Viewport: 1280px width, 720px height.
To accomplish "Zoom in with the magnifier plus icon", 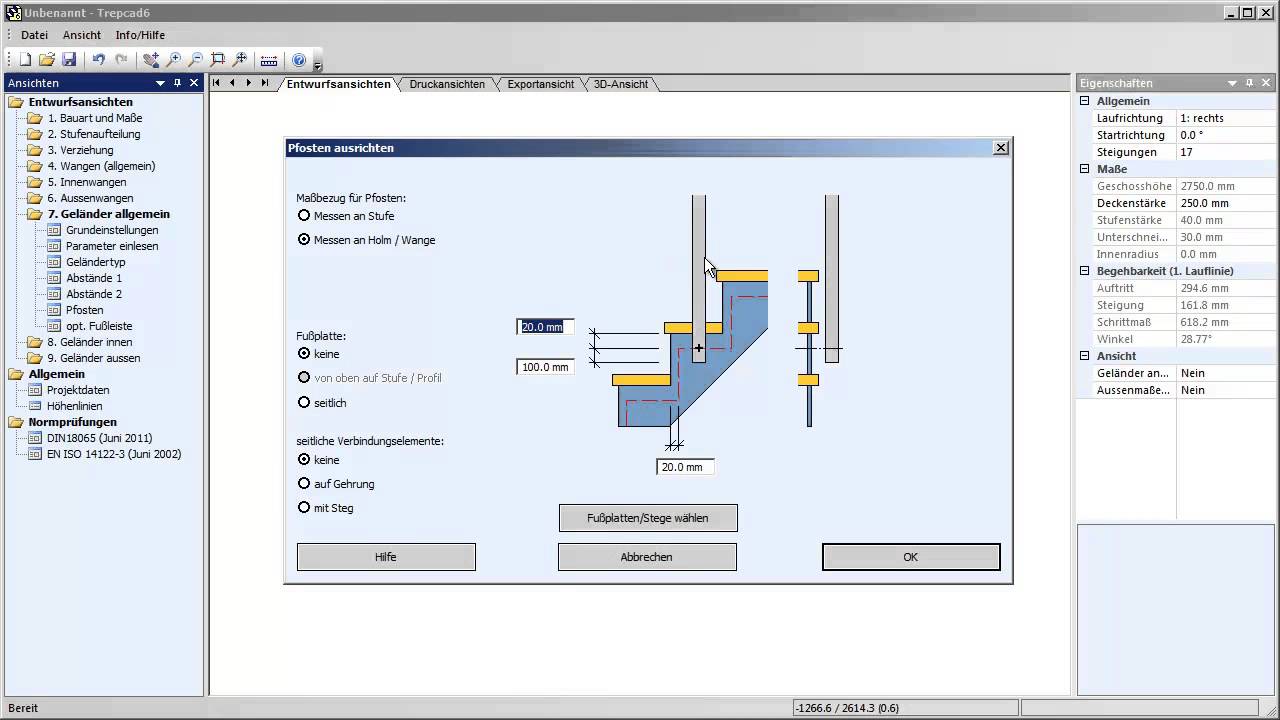I will point(174,60).
